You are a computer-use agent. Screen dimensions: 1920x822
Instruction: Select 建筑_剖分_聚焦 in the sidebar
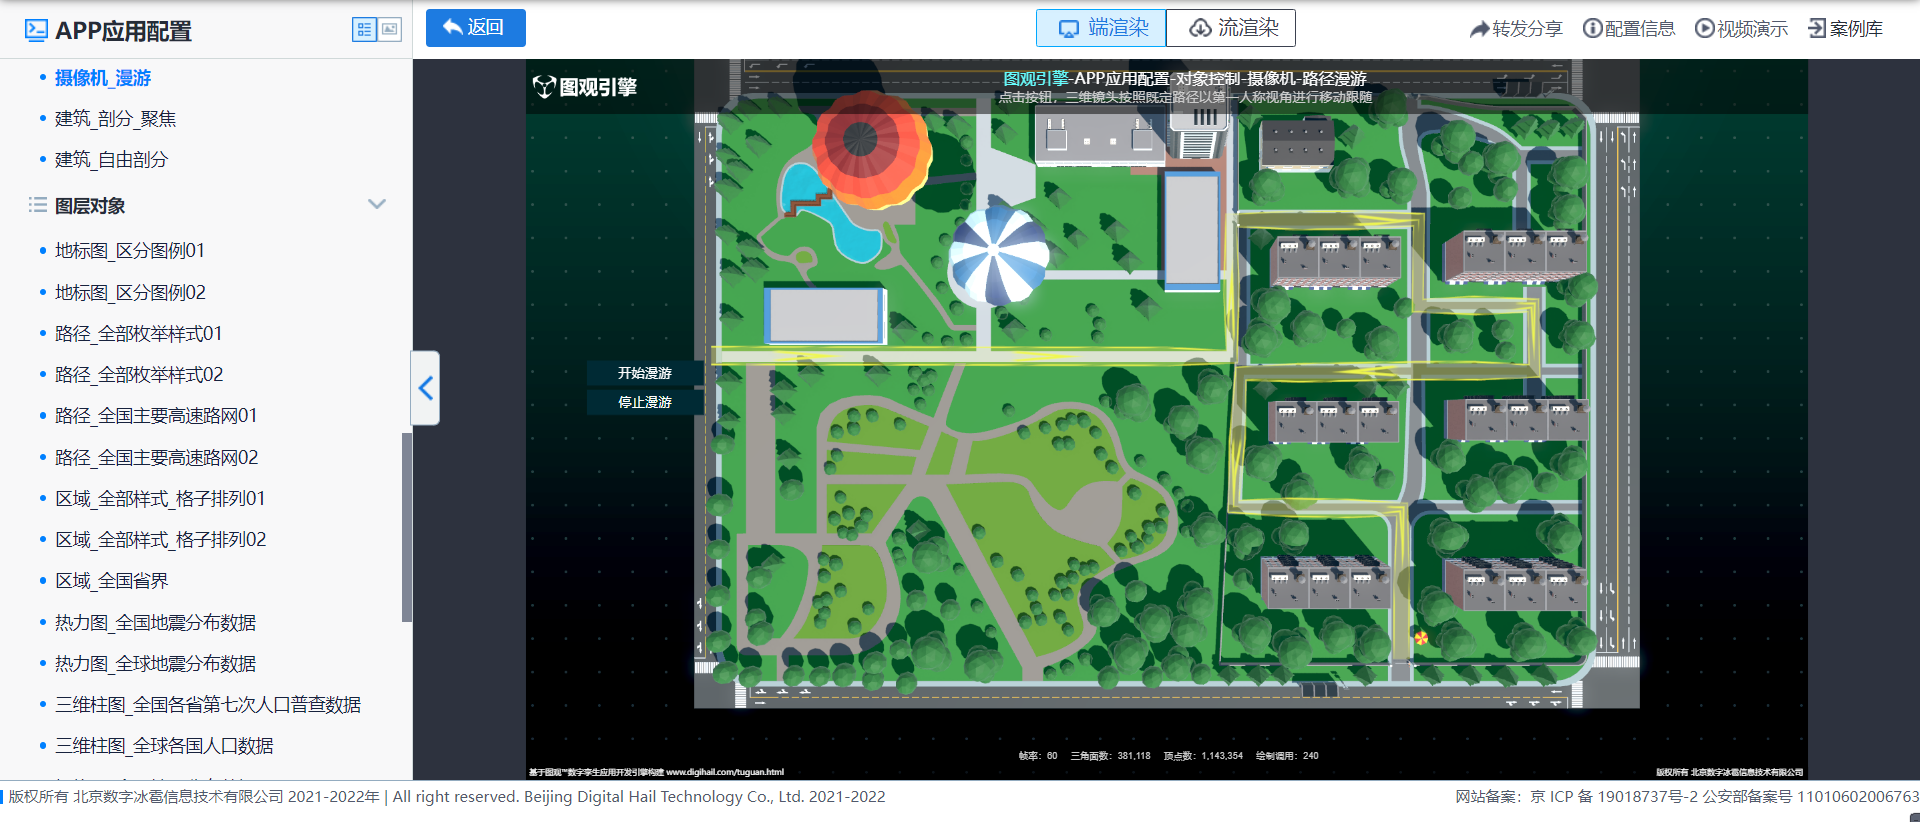point(115,119)
